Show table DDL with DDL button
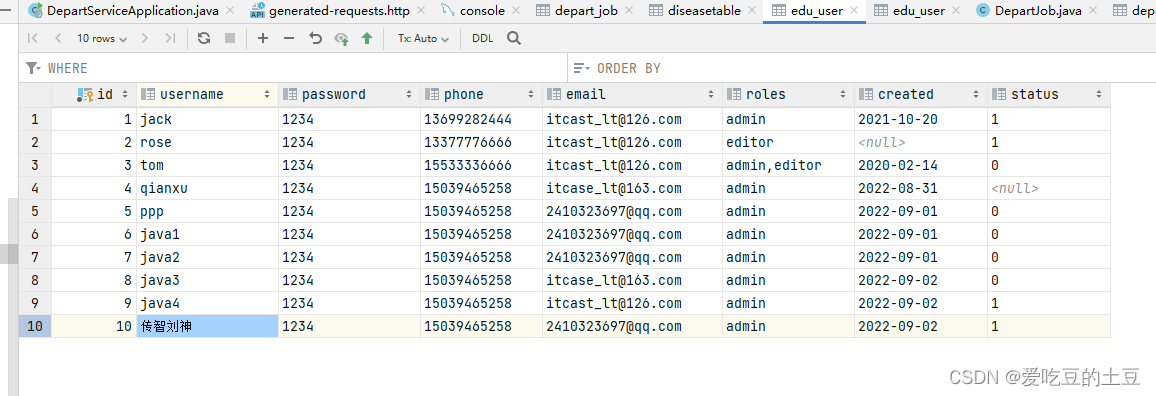This screenshot has width=1156, height=396. click(x=483, y=38)
